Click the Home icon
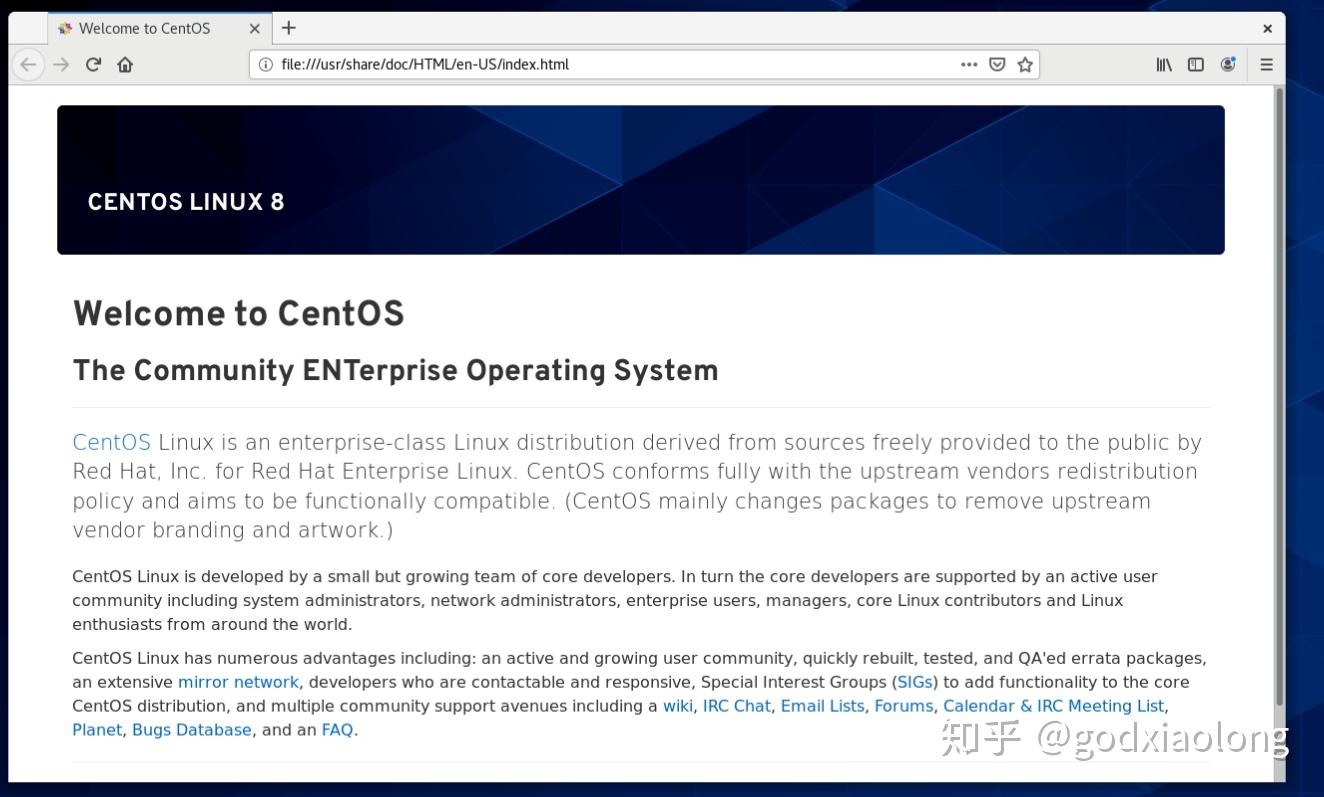The height and width of the screenshot is (797, 1324). [124, 64]
